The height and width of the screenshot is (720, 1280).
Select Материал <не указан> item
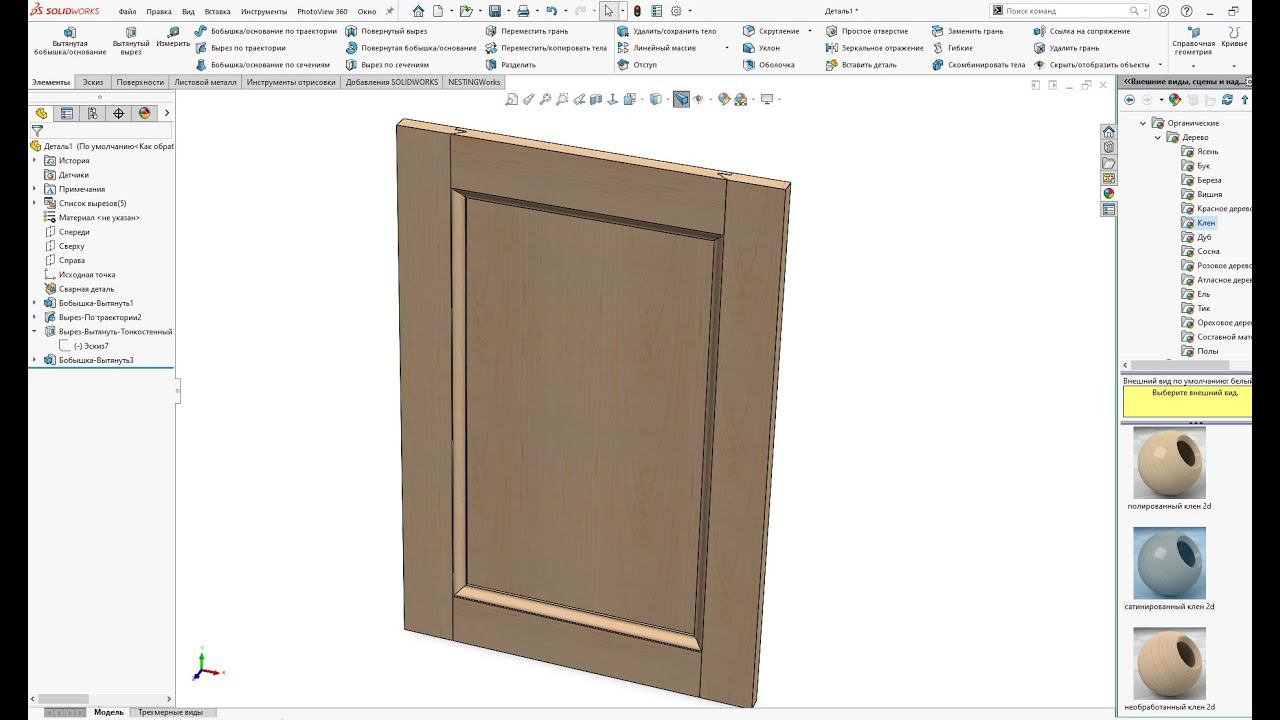click(91, 217)
